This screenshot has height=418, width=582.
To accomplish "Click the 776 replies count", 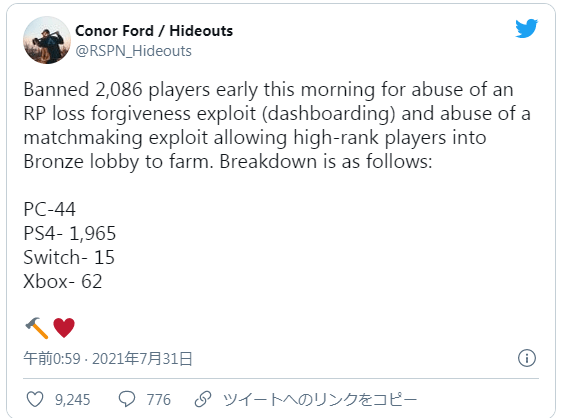I will [x=158, y=400].
